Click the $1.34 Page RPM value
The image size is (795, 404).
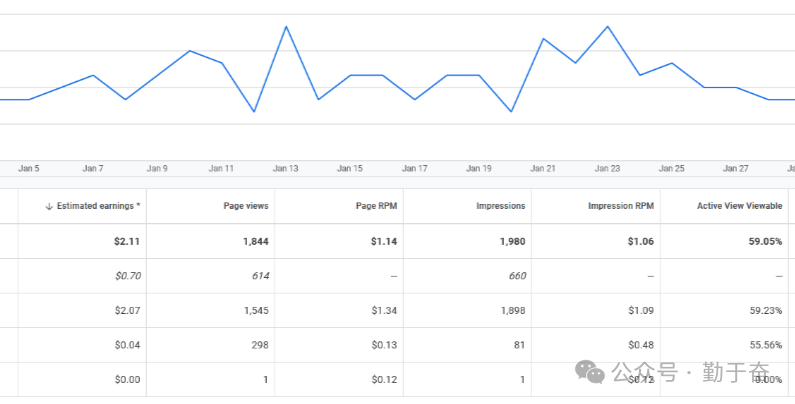384,310
